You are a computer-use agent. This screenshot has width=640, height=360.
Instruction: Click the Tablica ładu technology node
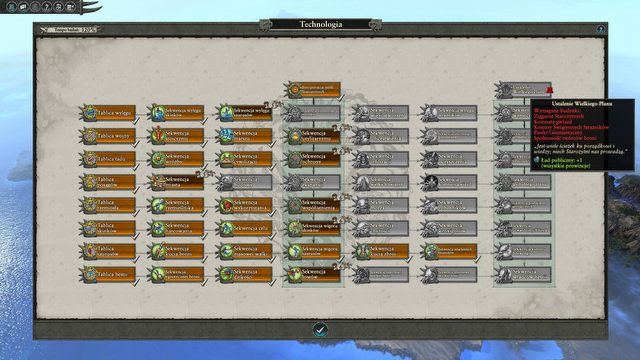pos(109,159)
